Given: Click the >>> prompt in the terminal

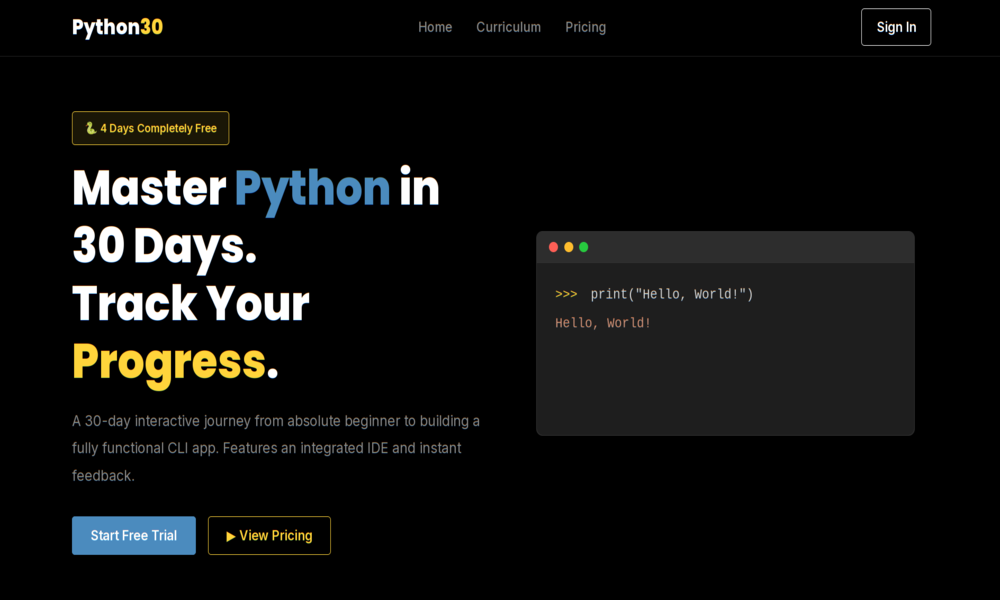Looking at the screenshot, I should point(566,294).
